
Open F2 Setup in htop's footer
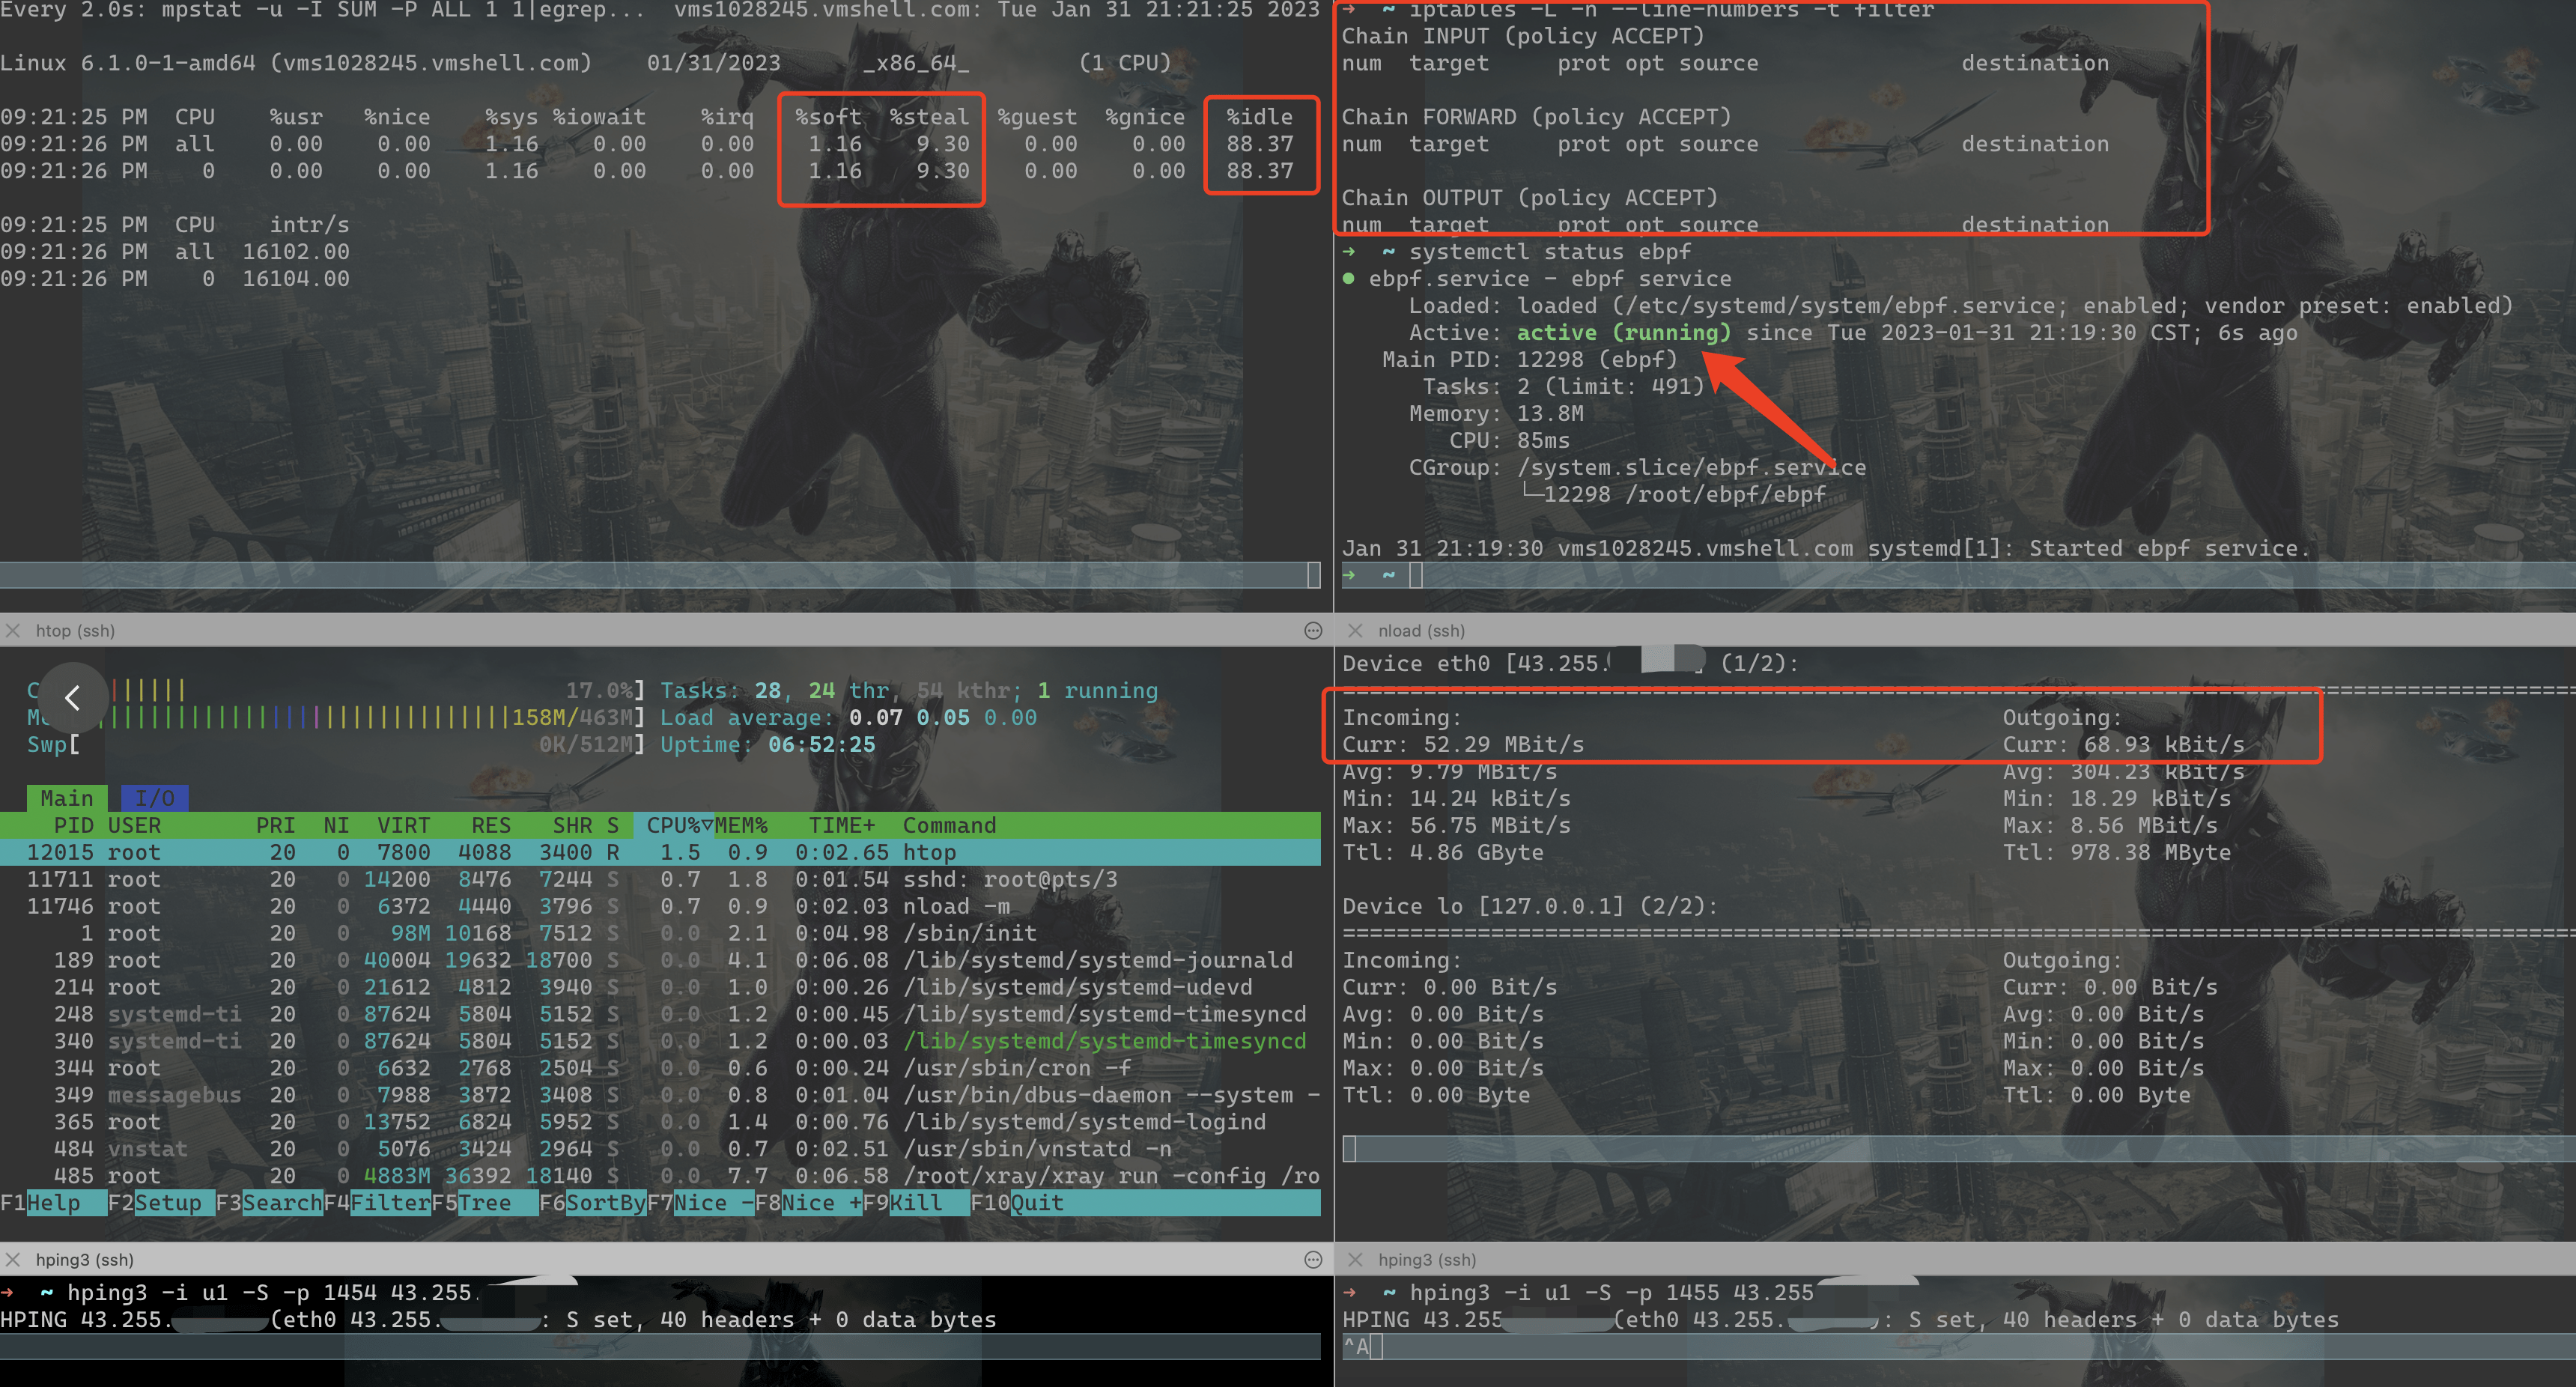(x=168, y=1203)
